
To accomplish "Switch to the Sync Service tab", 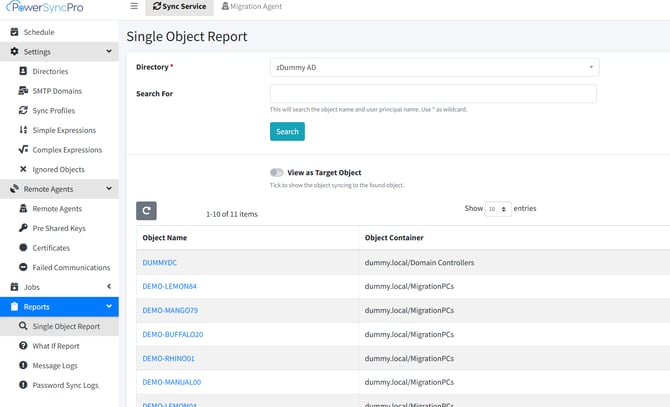I will 179,6.
